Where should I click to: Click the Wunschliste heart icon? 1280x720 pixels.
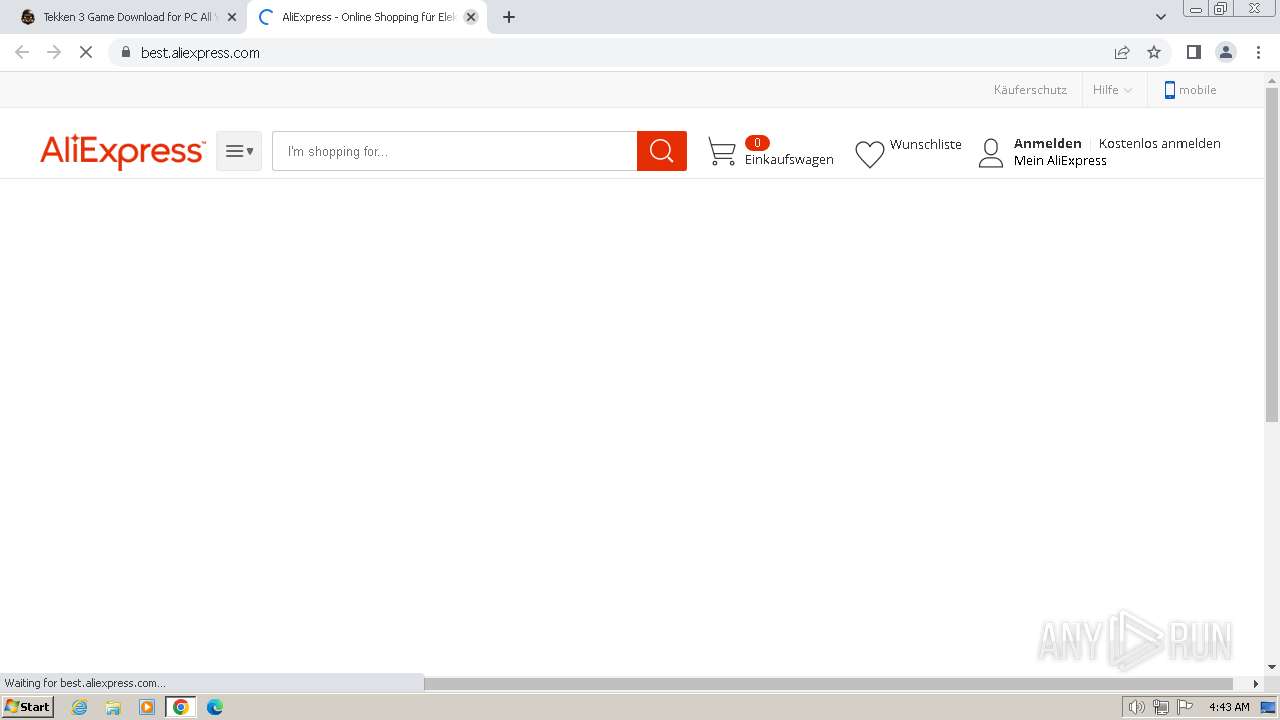point(870,154)
